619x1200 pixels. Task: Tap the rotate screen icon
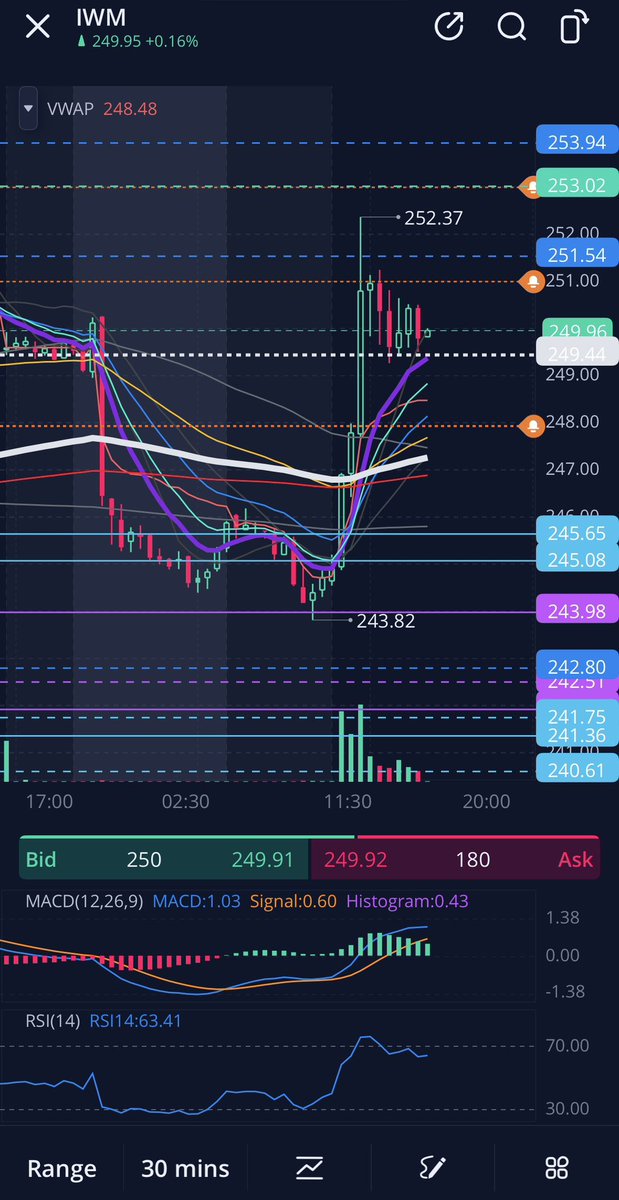pyautogui.click(x=574, y=27)
